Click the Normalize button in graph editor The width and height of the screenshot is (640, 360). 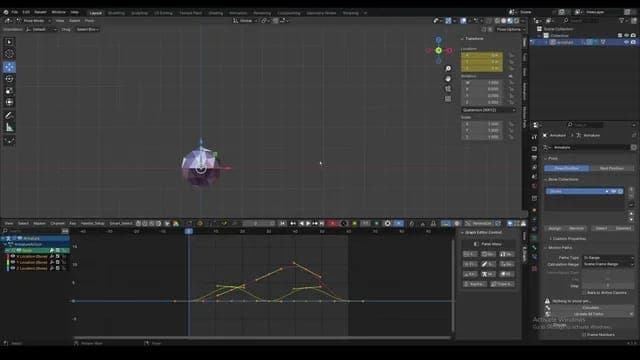[x=479, y=223]
